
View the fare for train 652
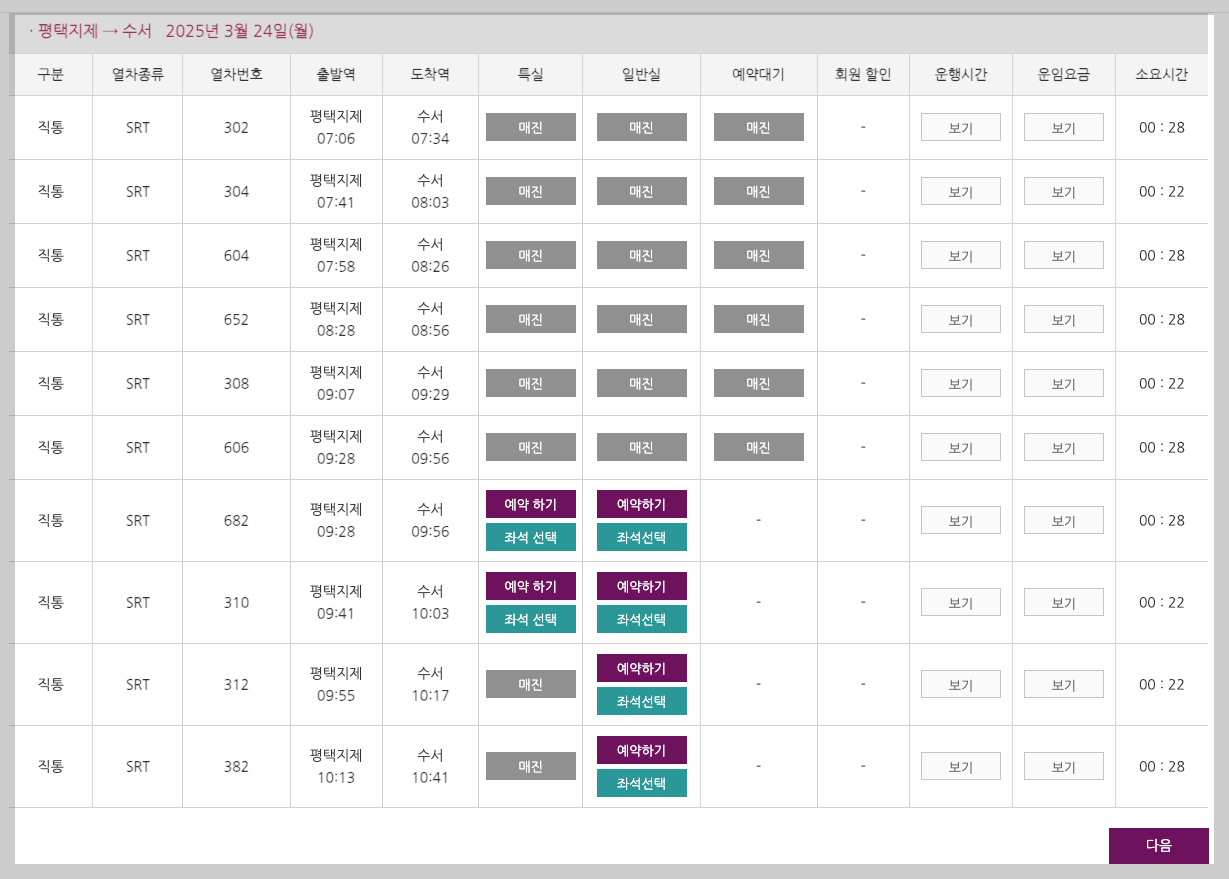tap(1063, 318)
